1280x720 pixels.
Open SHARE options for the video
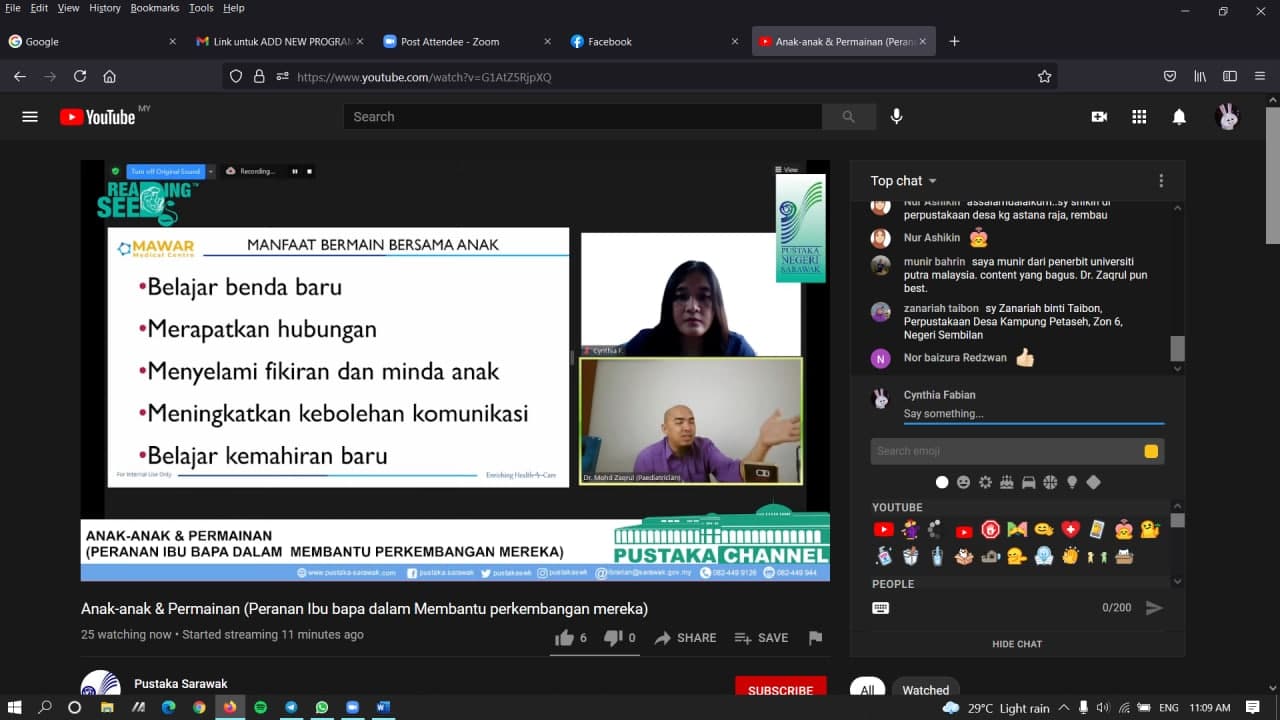coord(685,638)
